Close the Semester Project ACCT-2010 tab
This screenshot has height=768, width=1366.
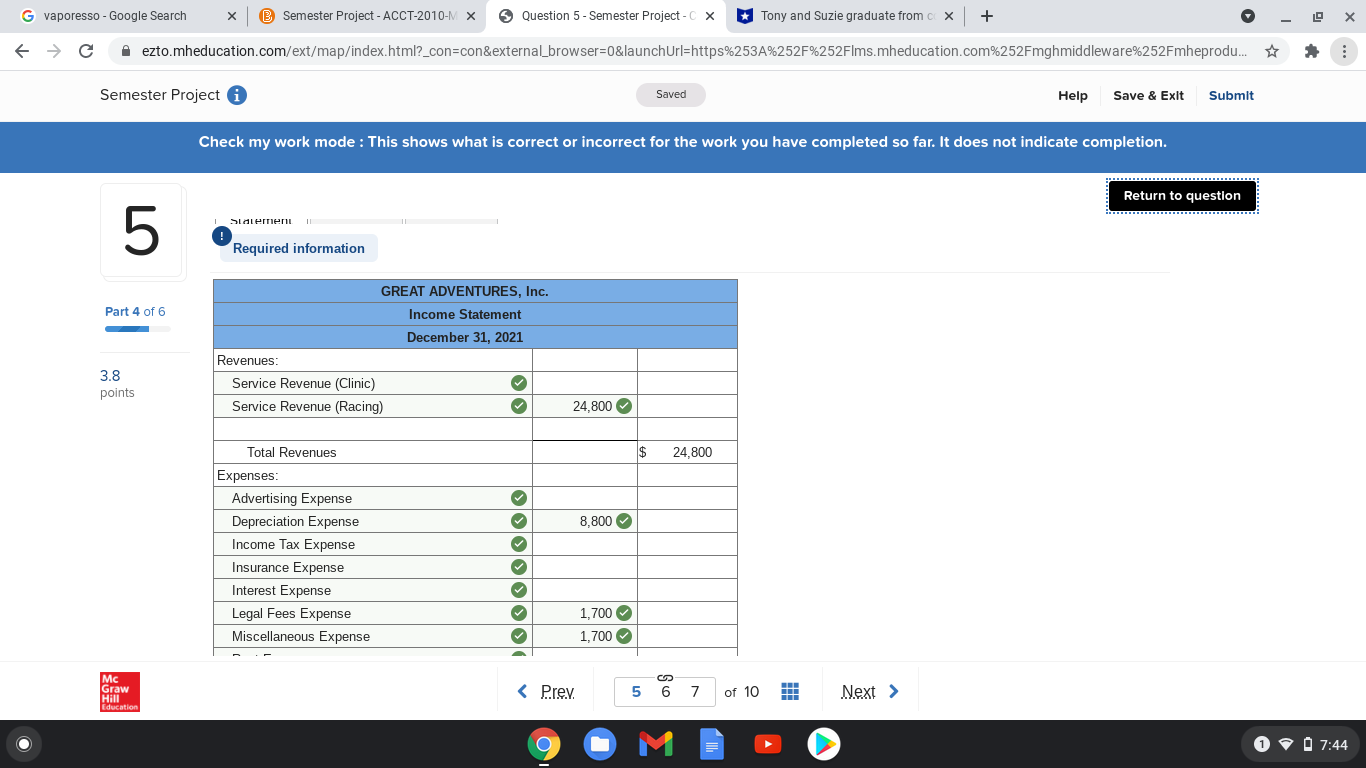(471, 16)
